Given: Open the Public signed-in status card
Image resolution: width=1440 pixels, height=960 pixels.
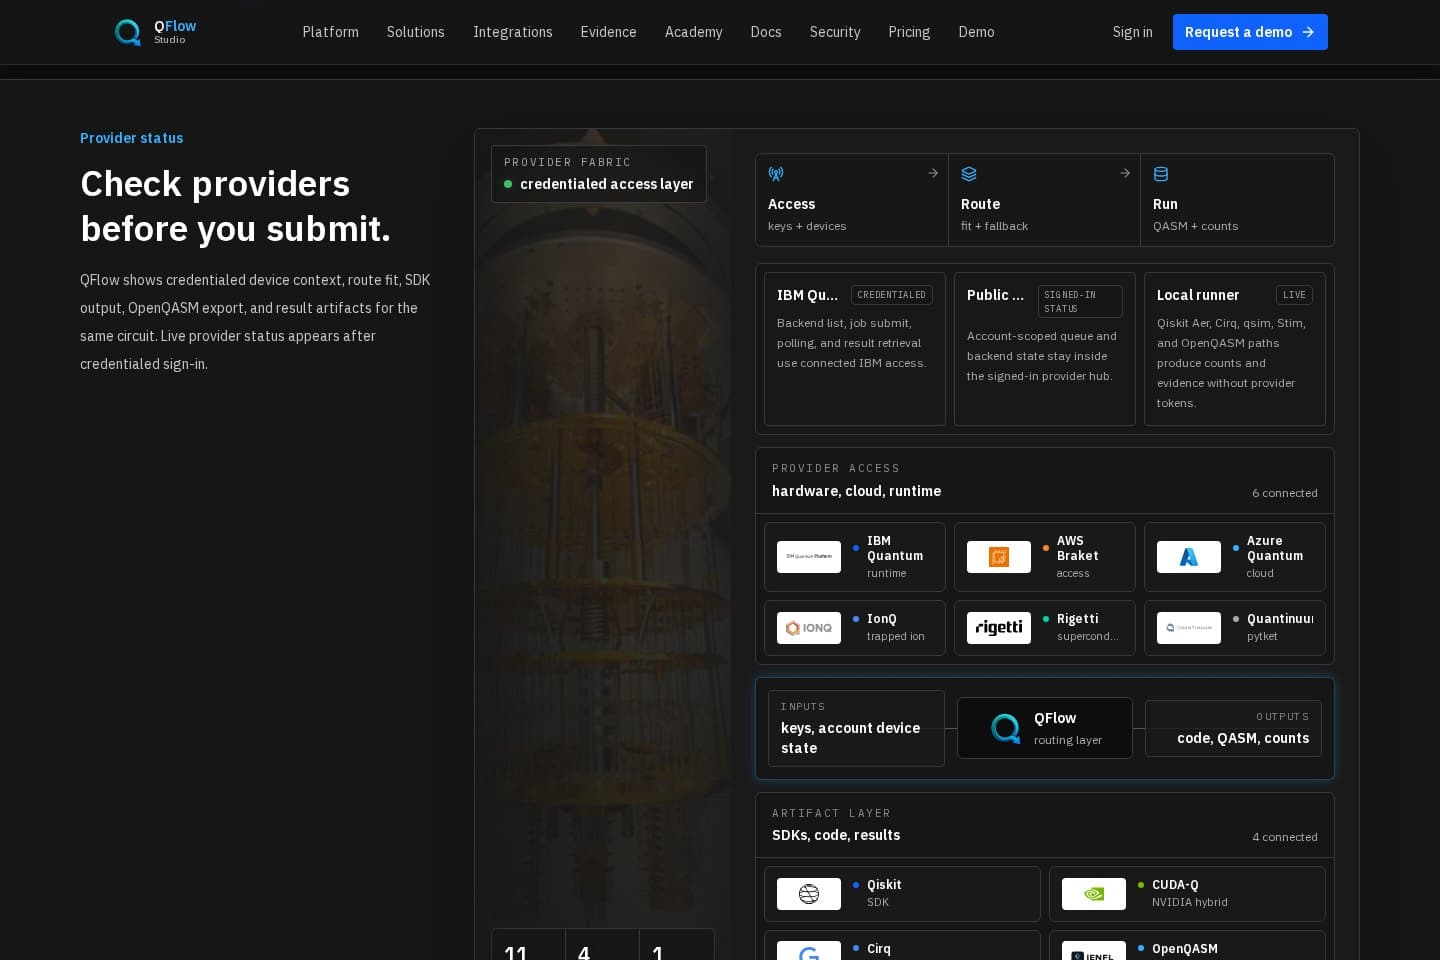Looking at the screenshot, I should tap(1045, 349).
